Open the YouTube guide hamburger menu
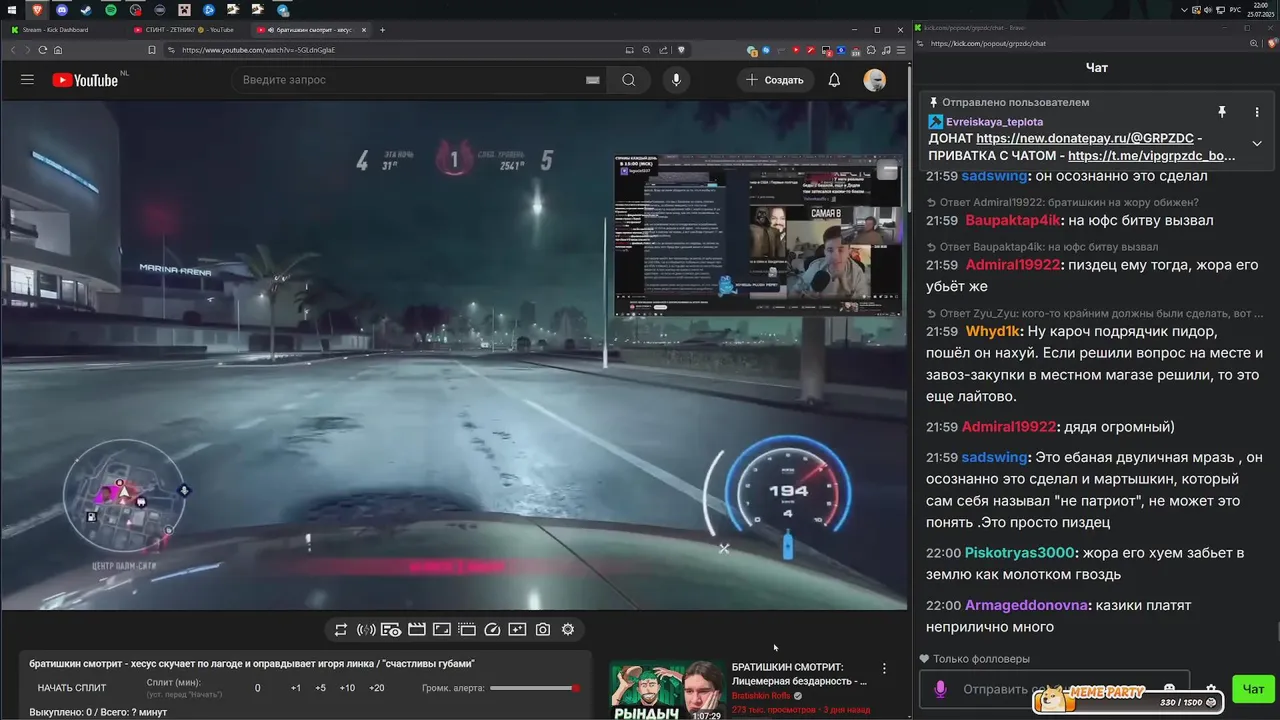Screen dimensions: 1280x720 27,80
